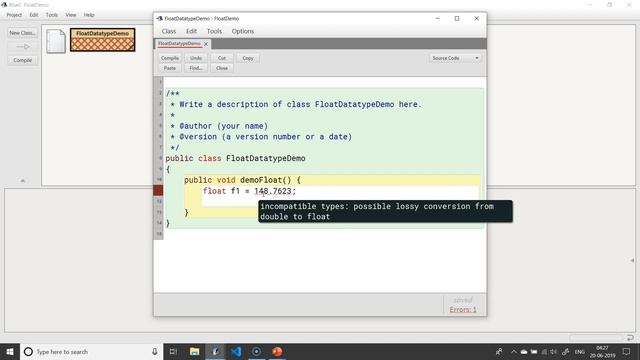Click the Cut button

(222, 58)
